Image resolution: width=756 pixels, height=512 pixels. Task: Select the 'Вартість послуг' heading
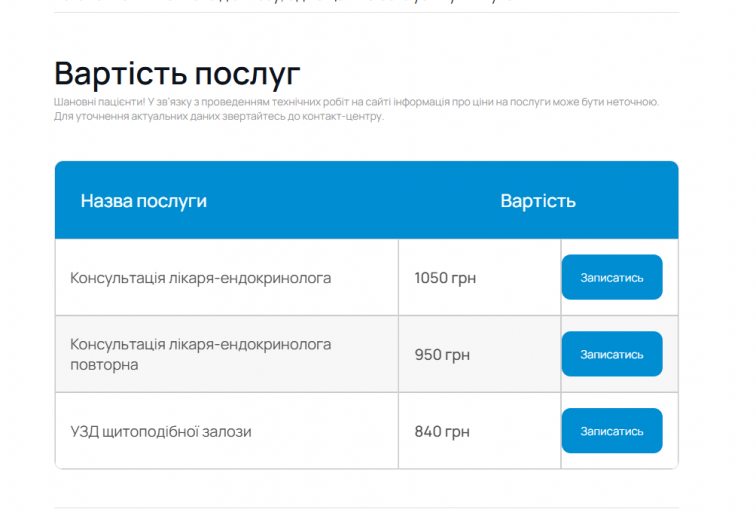pyautogui.click(x=177, y=74)
